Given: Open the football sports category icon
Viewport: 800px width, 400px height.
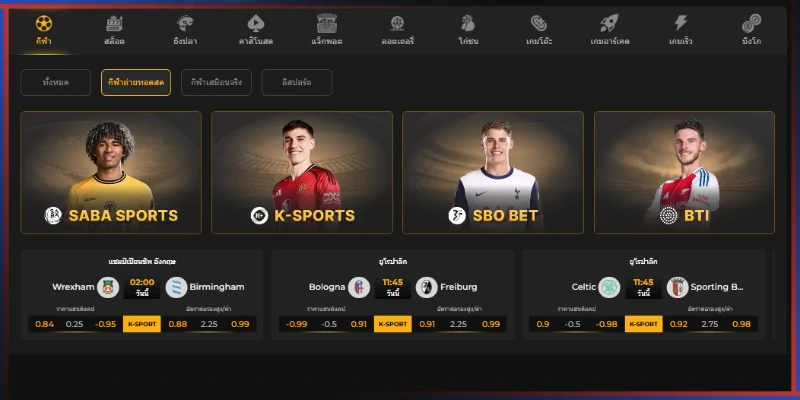Looking at the screenshot, I should click(x=44, y=23).
